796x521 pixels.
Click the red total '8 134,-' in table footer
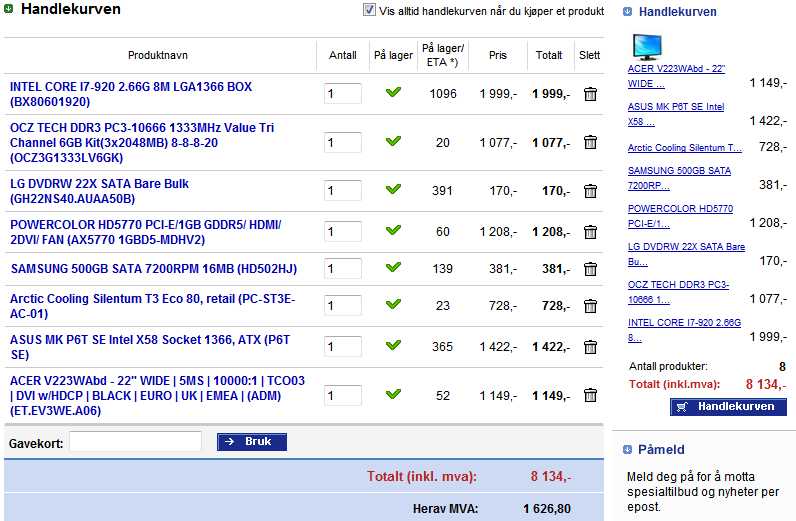[551, 476]
